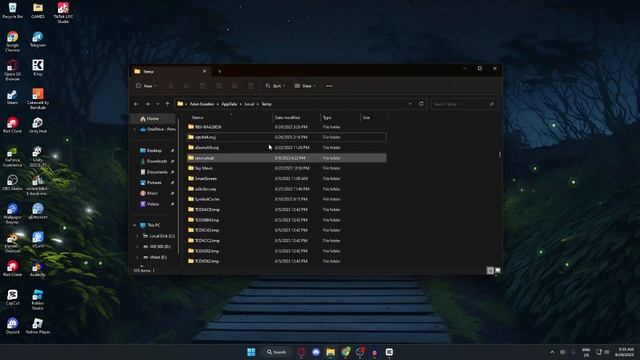
Task: Open the New dropdown in Explorer
Action: (147, 86)
